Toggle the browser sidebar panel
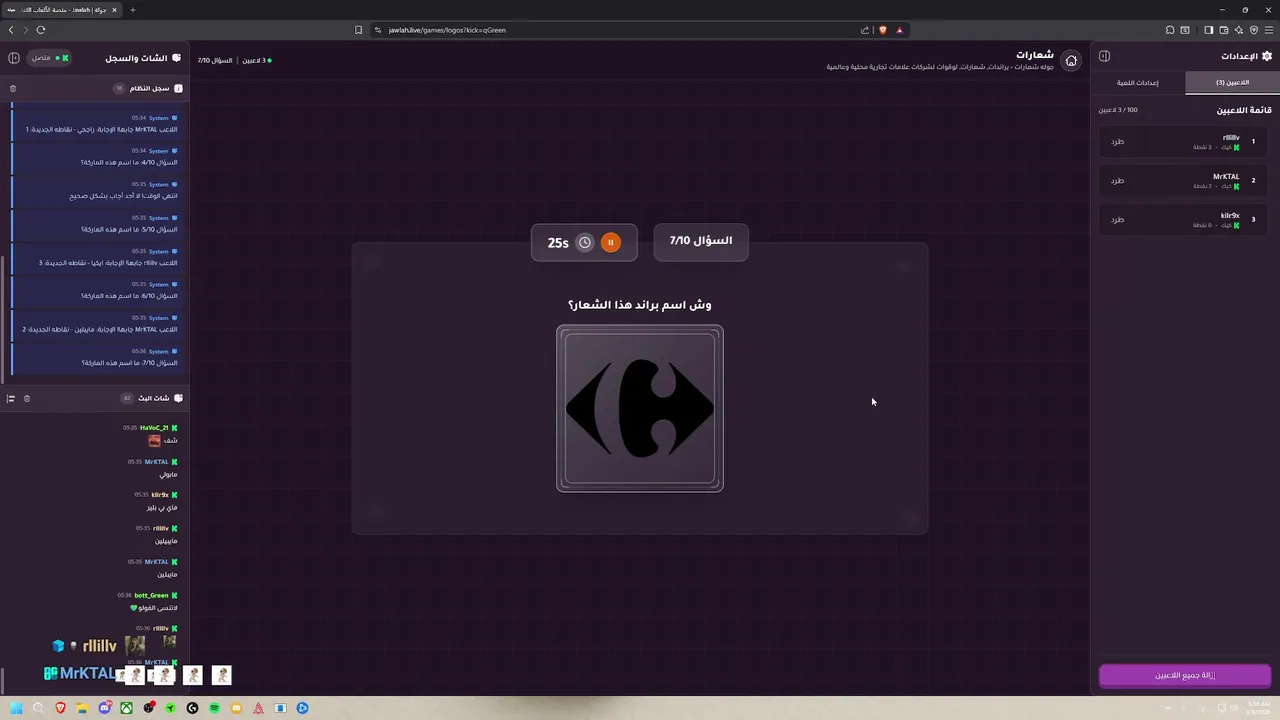 (x=1208, y=30)
